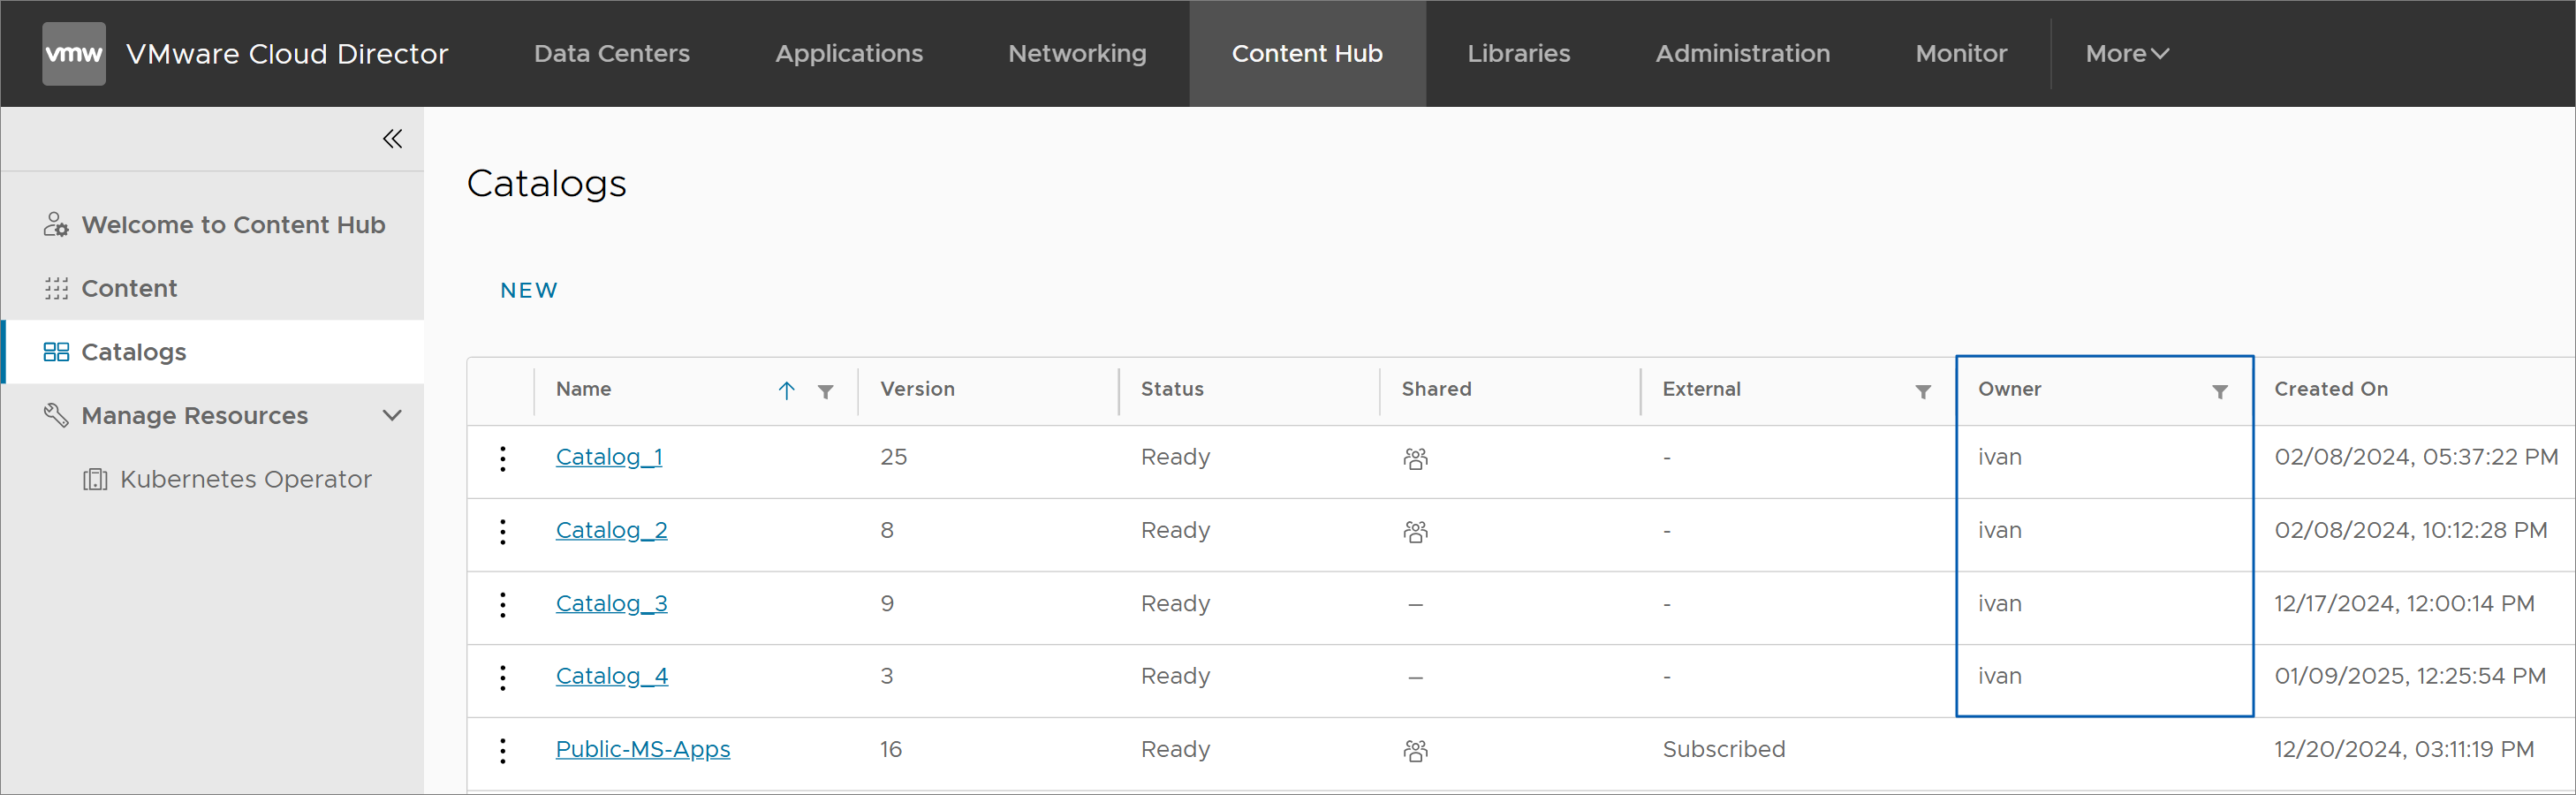Viewport: 2576px width, 795px height.
Task: Open the Name column filter
Action: click(x=826, y=392)
